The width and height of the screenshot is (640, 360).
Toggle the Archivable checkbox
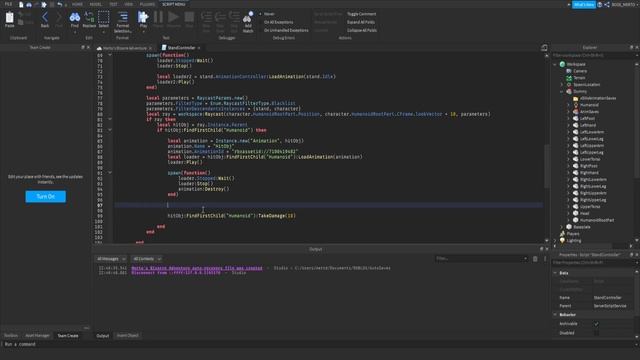coord(596,324)
